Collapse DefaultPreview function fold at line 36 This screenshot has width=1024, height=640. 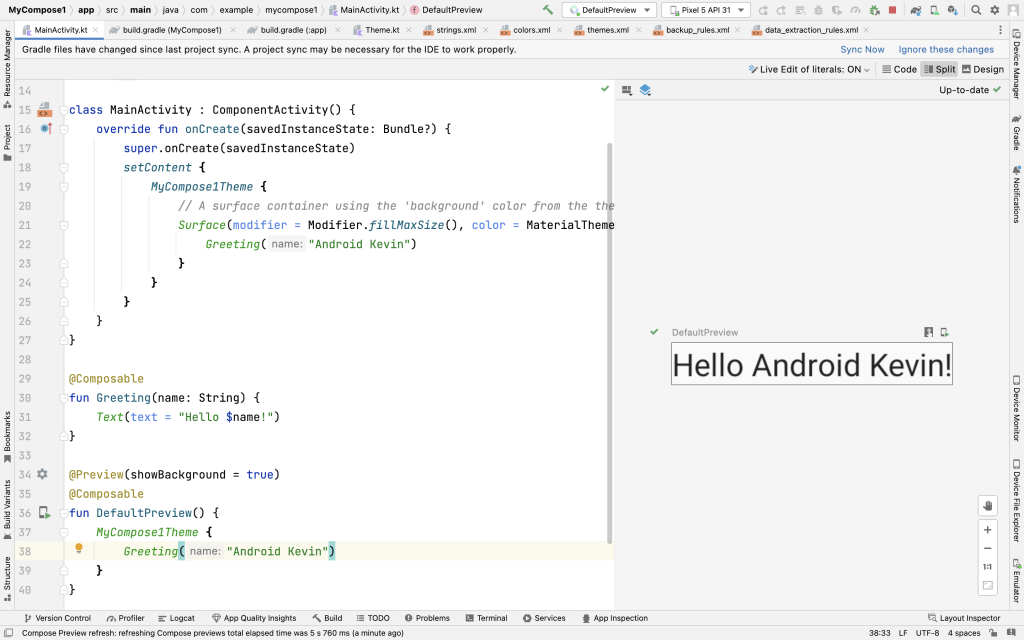64,513
